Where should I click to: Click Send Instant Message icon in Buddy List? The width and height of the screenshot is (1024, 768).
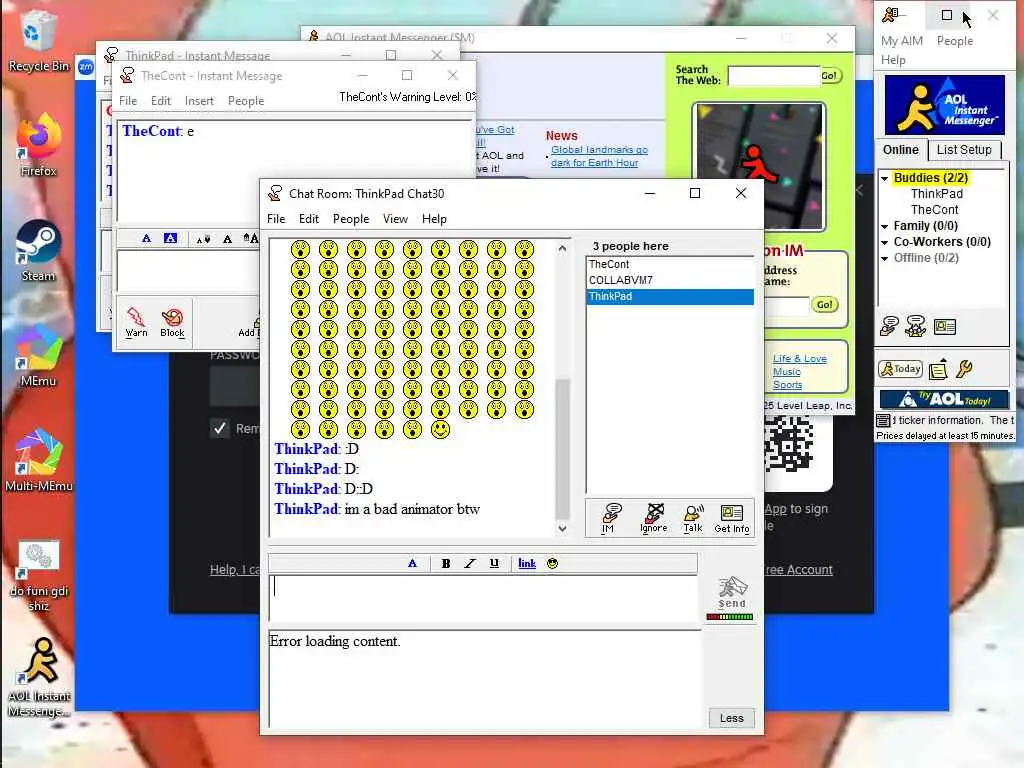click(889, 326)
